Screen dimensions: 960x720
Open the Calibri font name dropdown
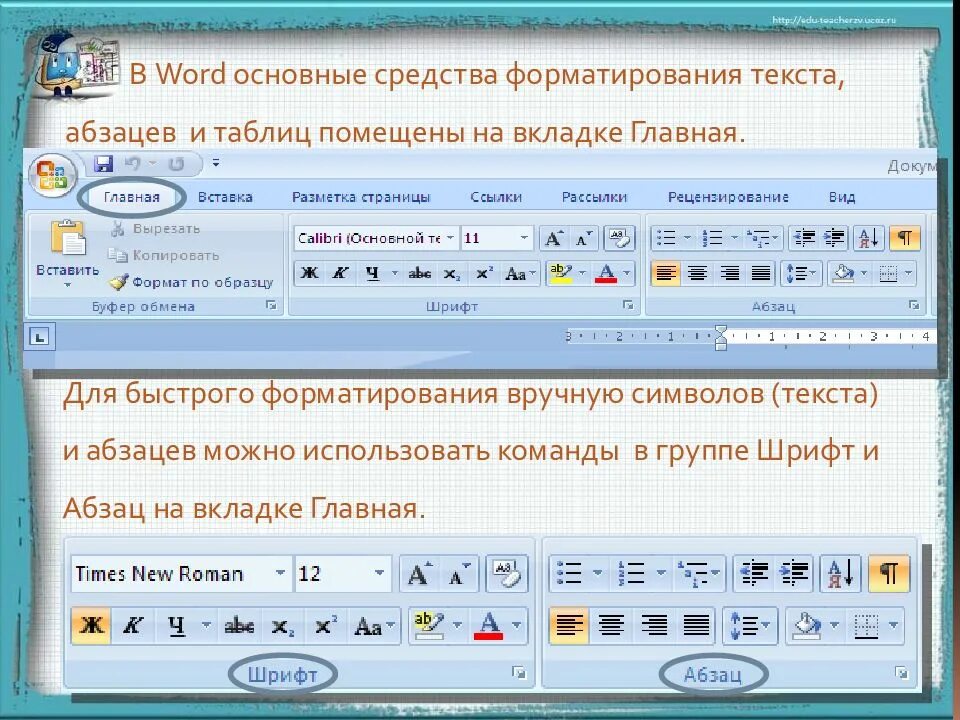[450, 238]
